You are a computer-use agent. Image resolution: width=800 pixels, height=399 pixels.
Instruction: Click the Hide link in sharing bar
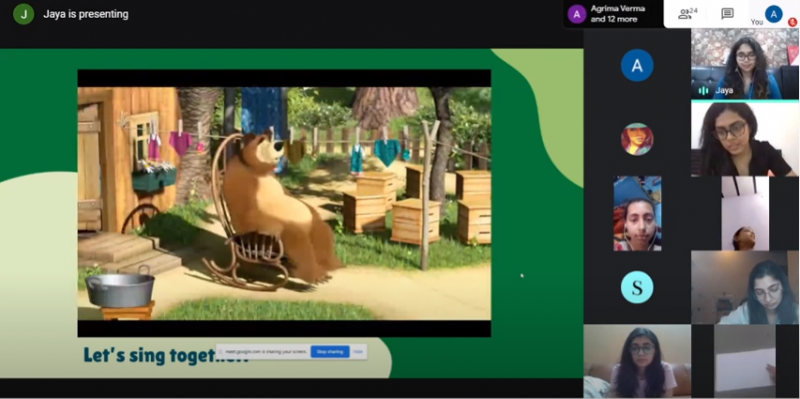pos(358,352)
